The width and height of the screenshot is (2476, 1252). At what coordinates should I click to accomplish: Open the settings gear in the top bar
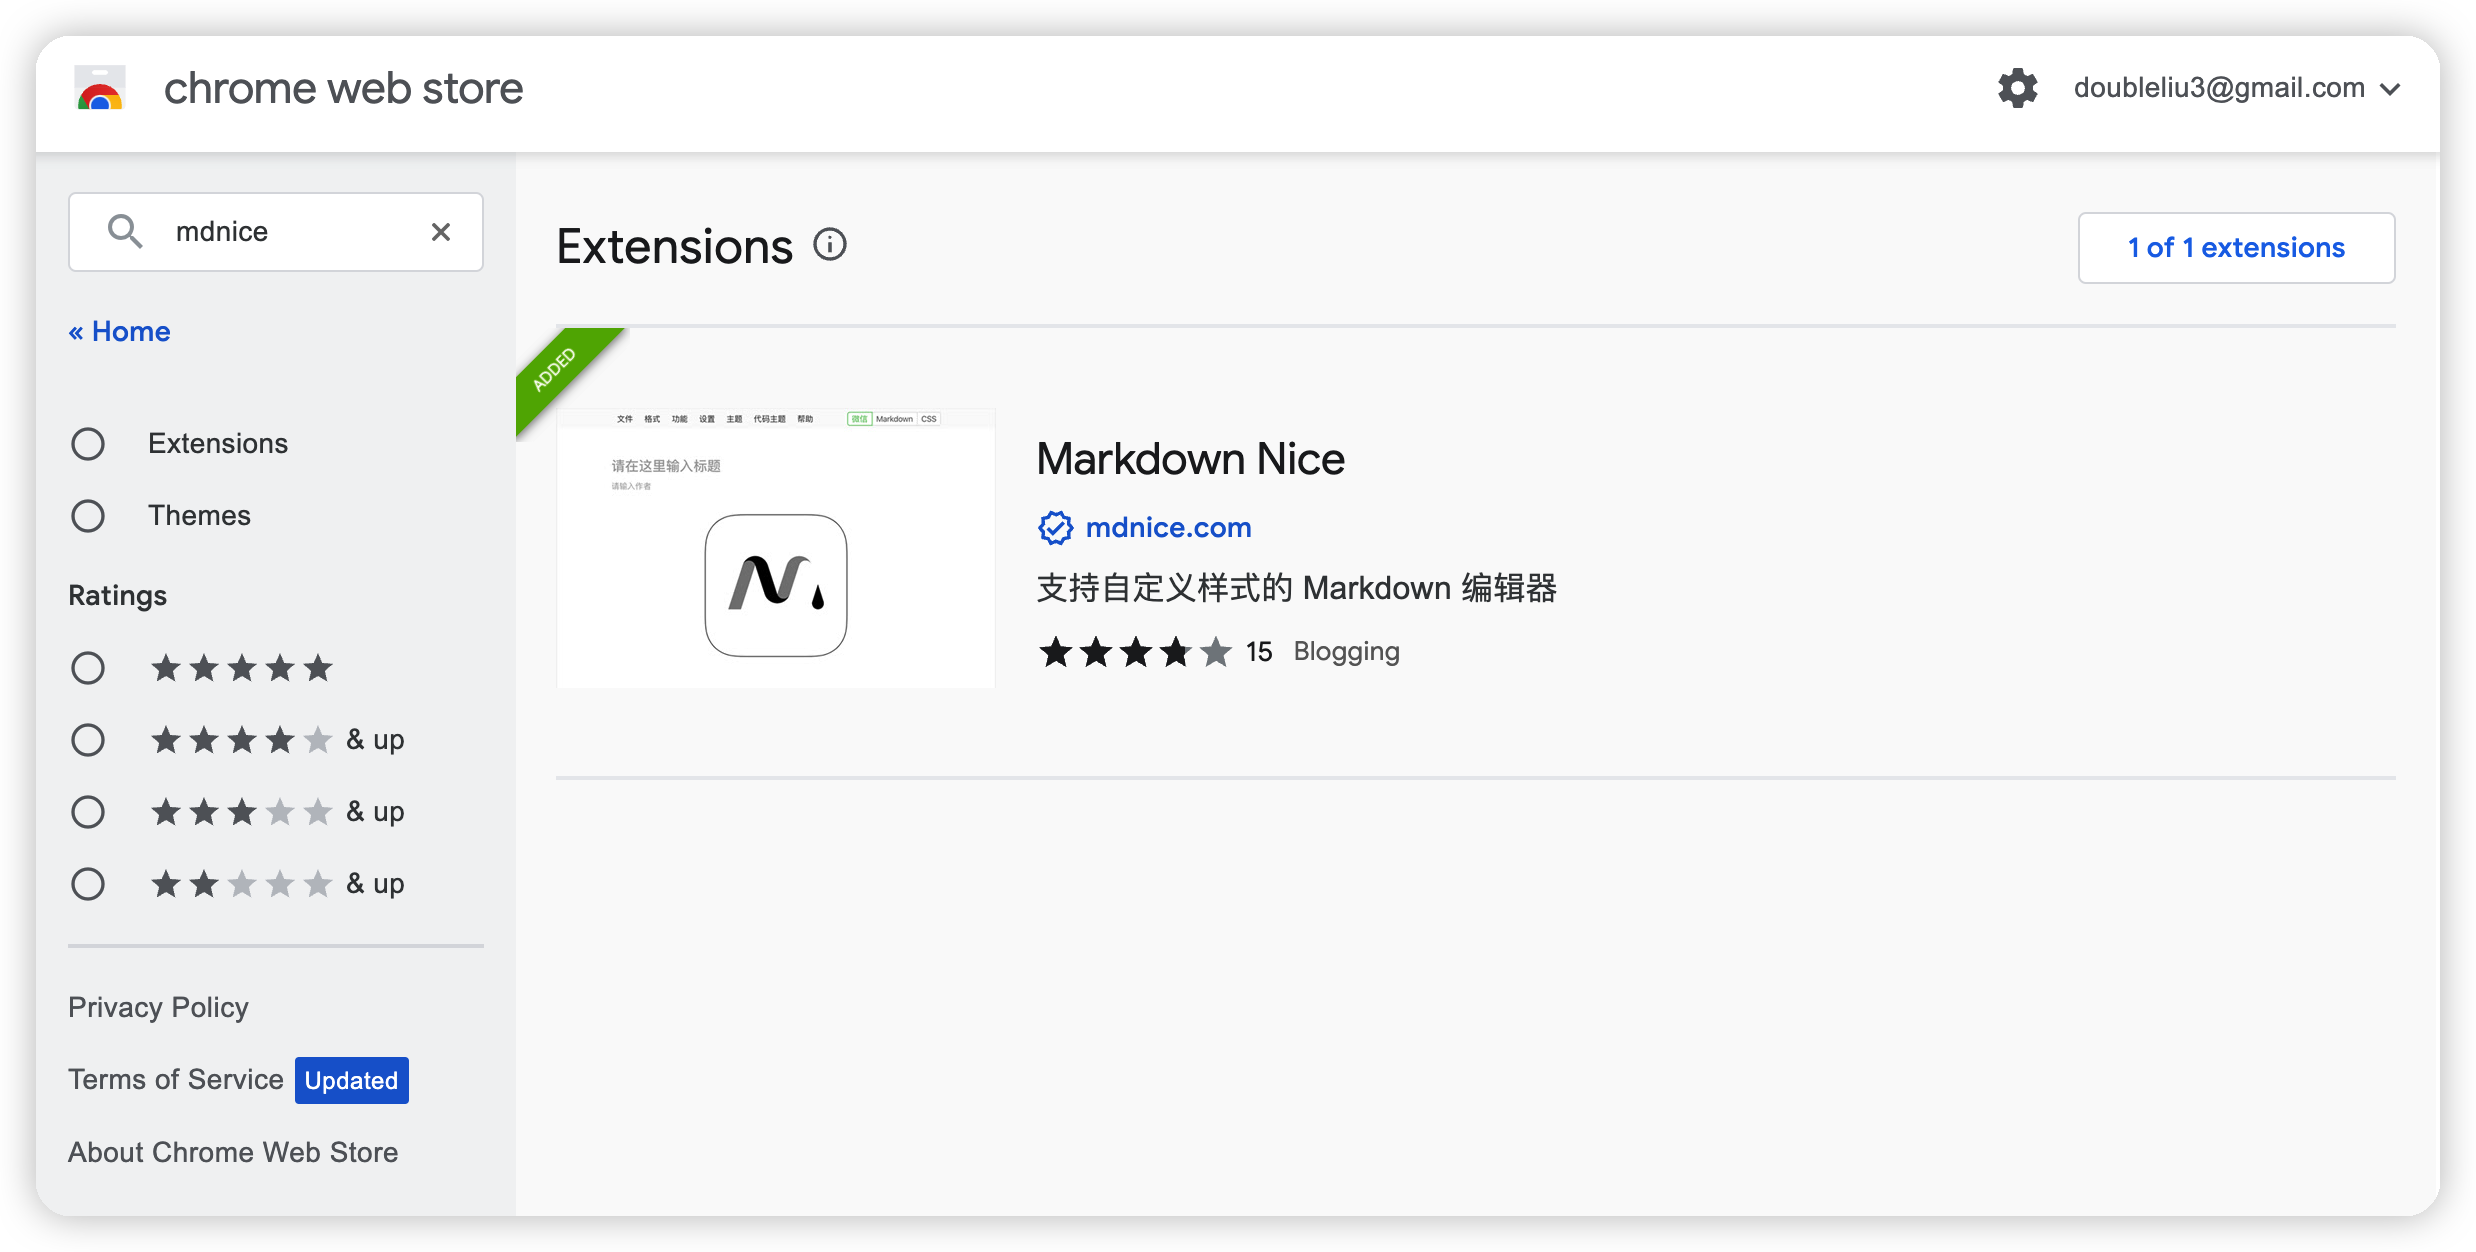pos(2018,88)
